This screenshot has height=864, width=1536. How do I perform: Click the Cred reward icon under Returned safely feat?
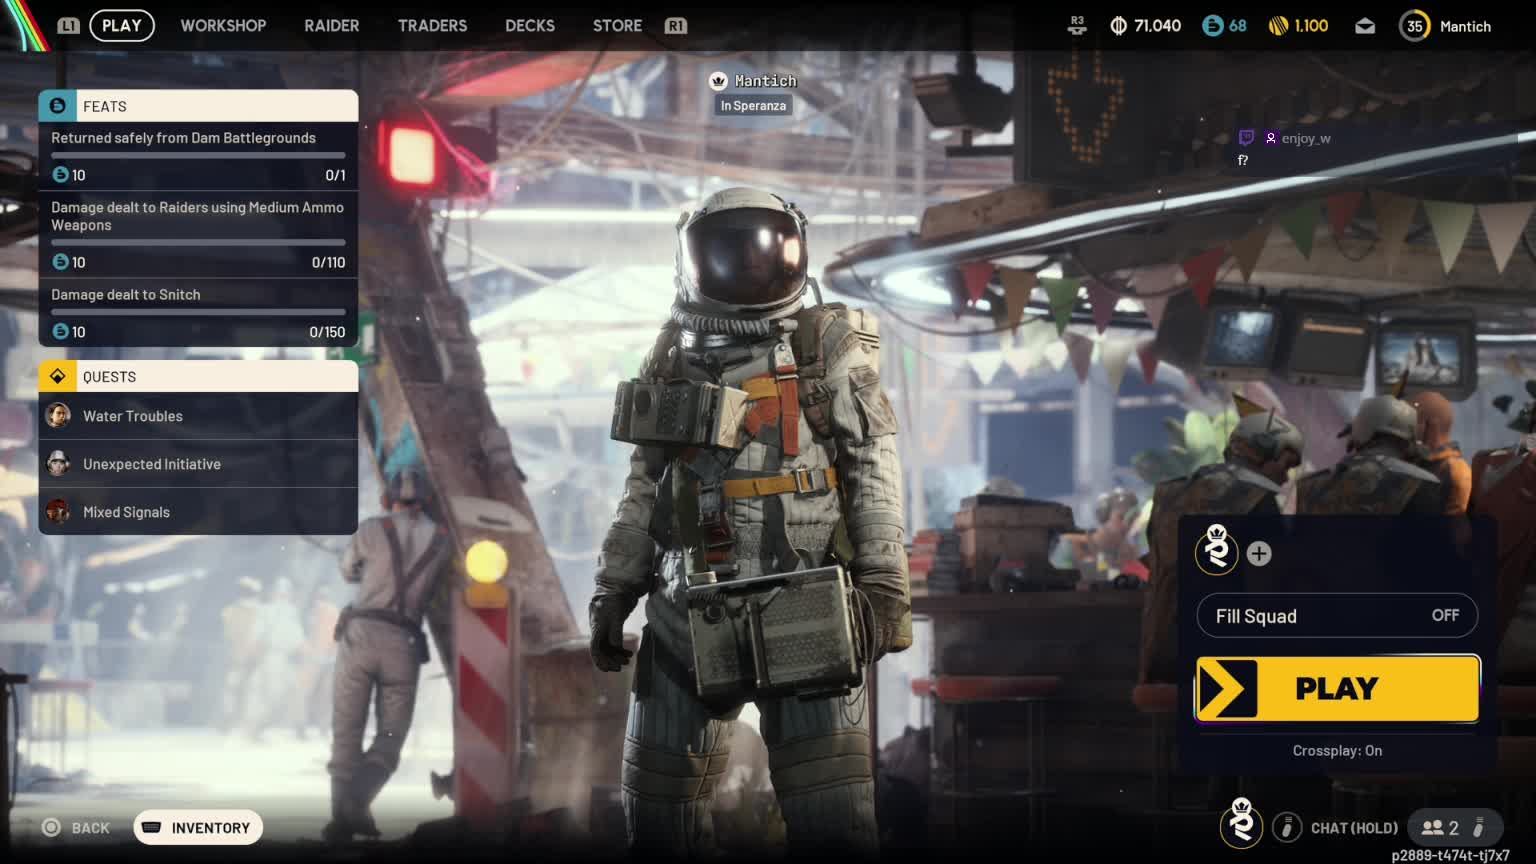click(60, 175)
